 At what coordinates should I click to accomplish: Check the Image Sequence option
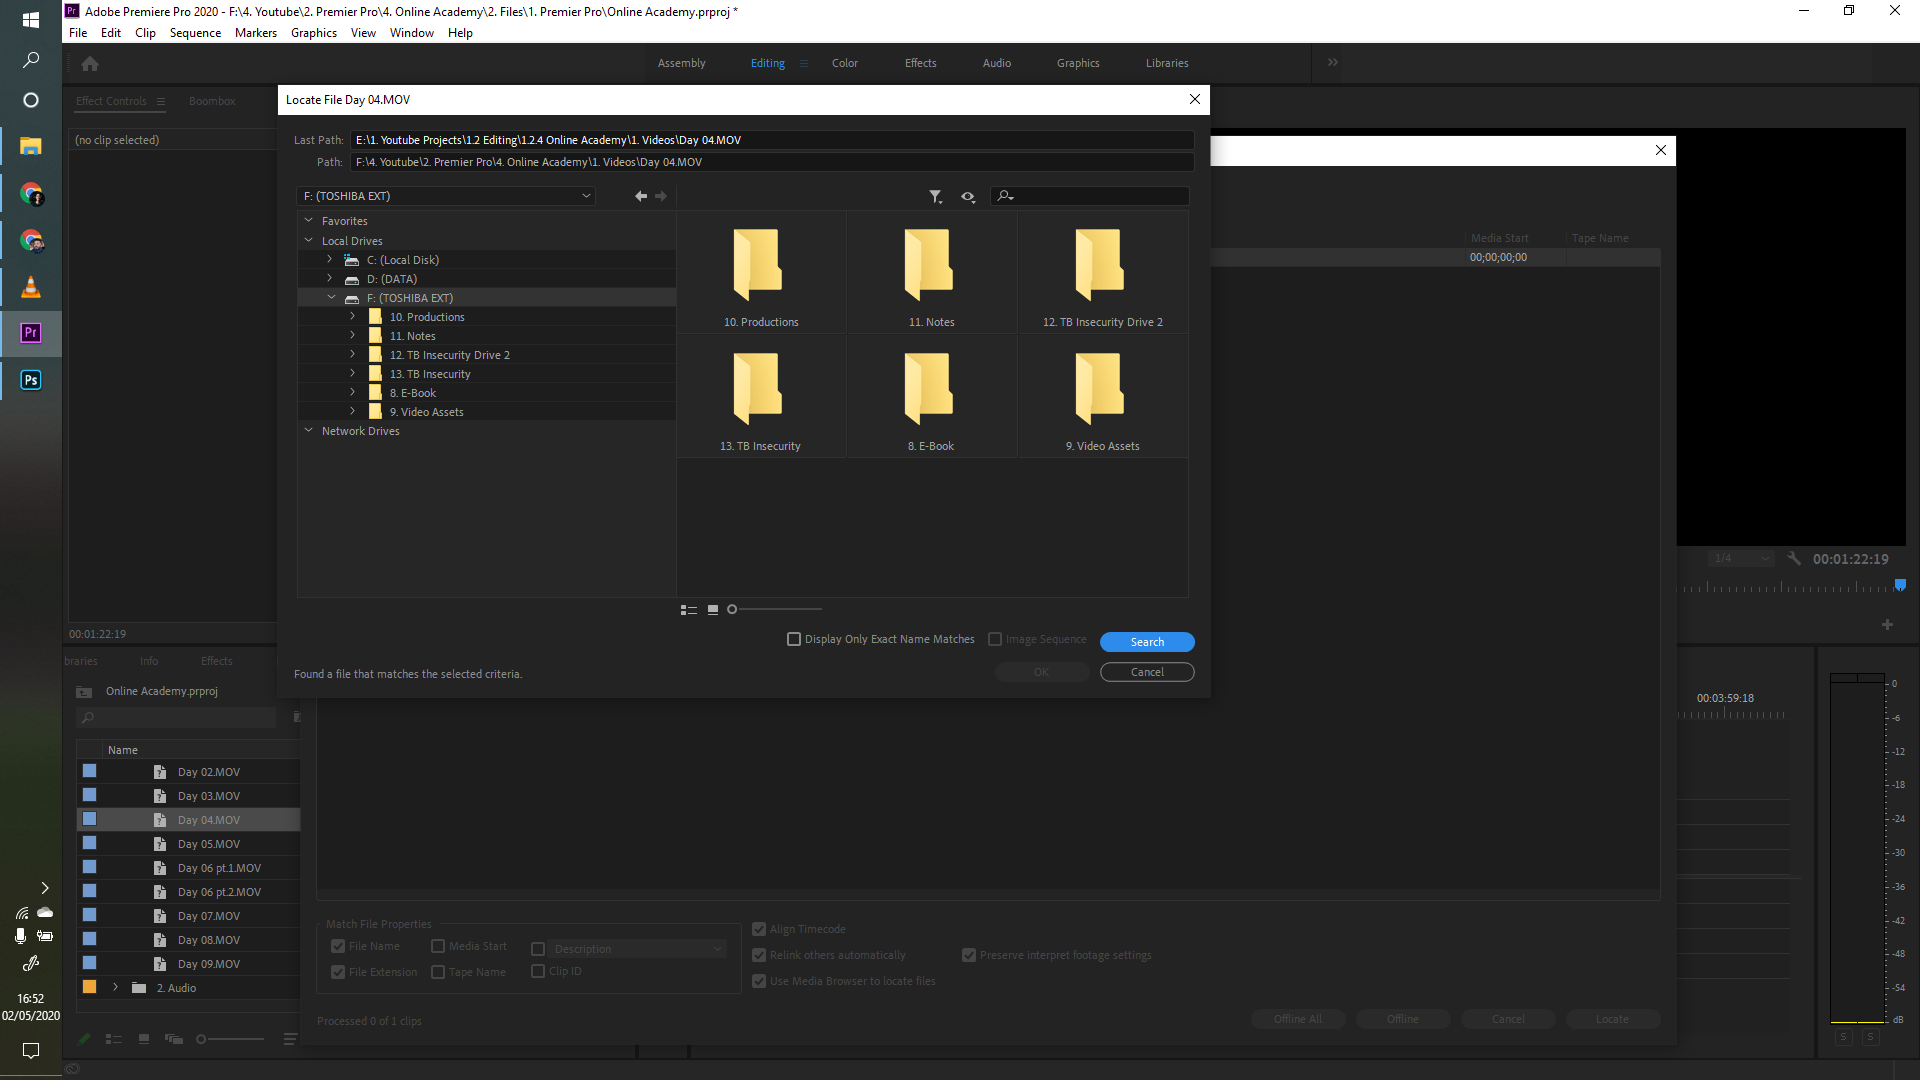tap(996, 639)
